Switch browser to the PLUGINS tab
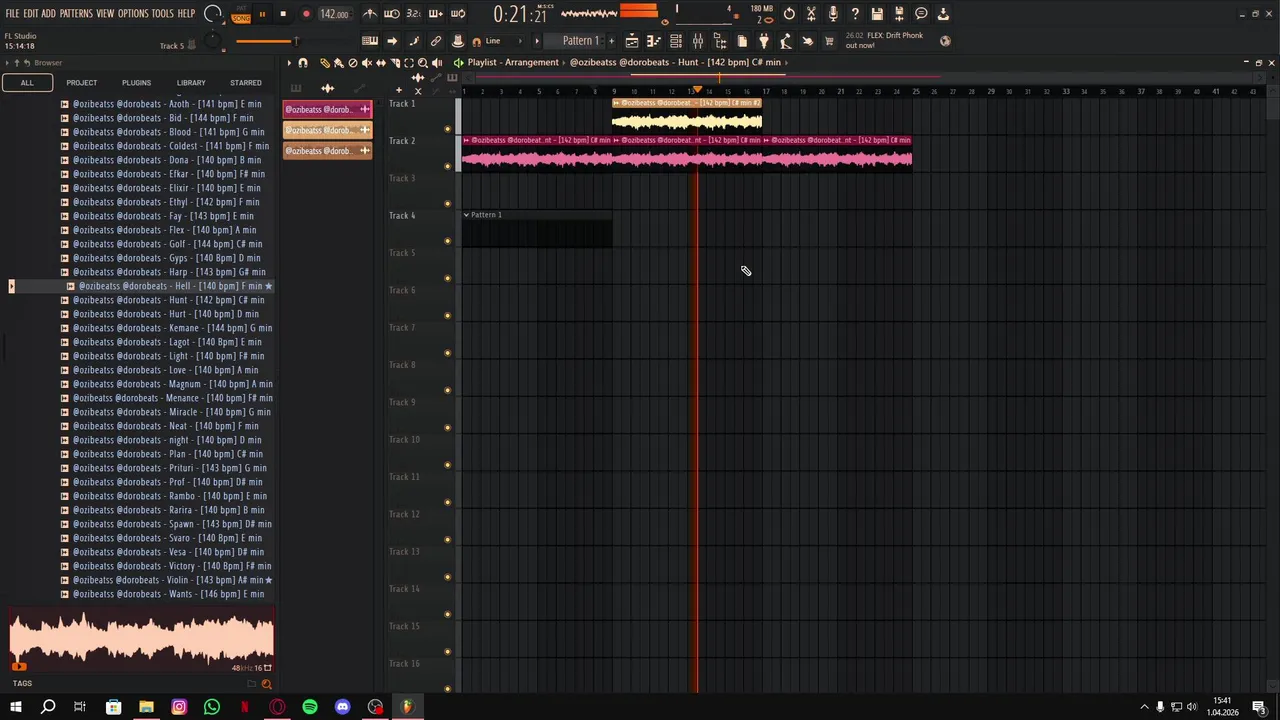Image resolution: width=1280 pixels, height=720 pixels. 136,83
